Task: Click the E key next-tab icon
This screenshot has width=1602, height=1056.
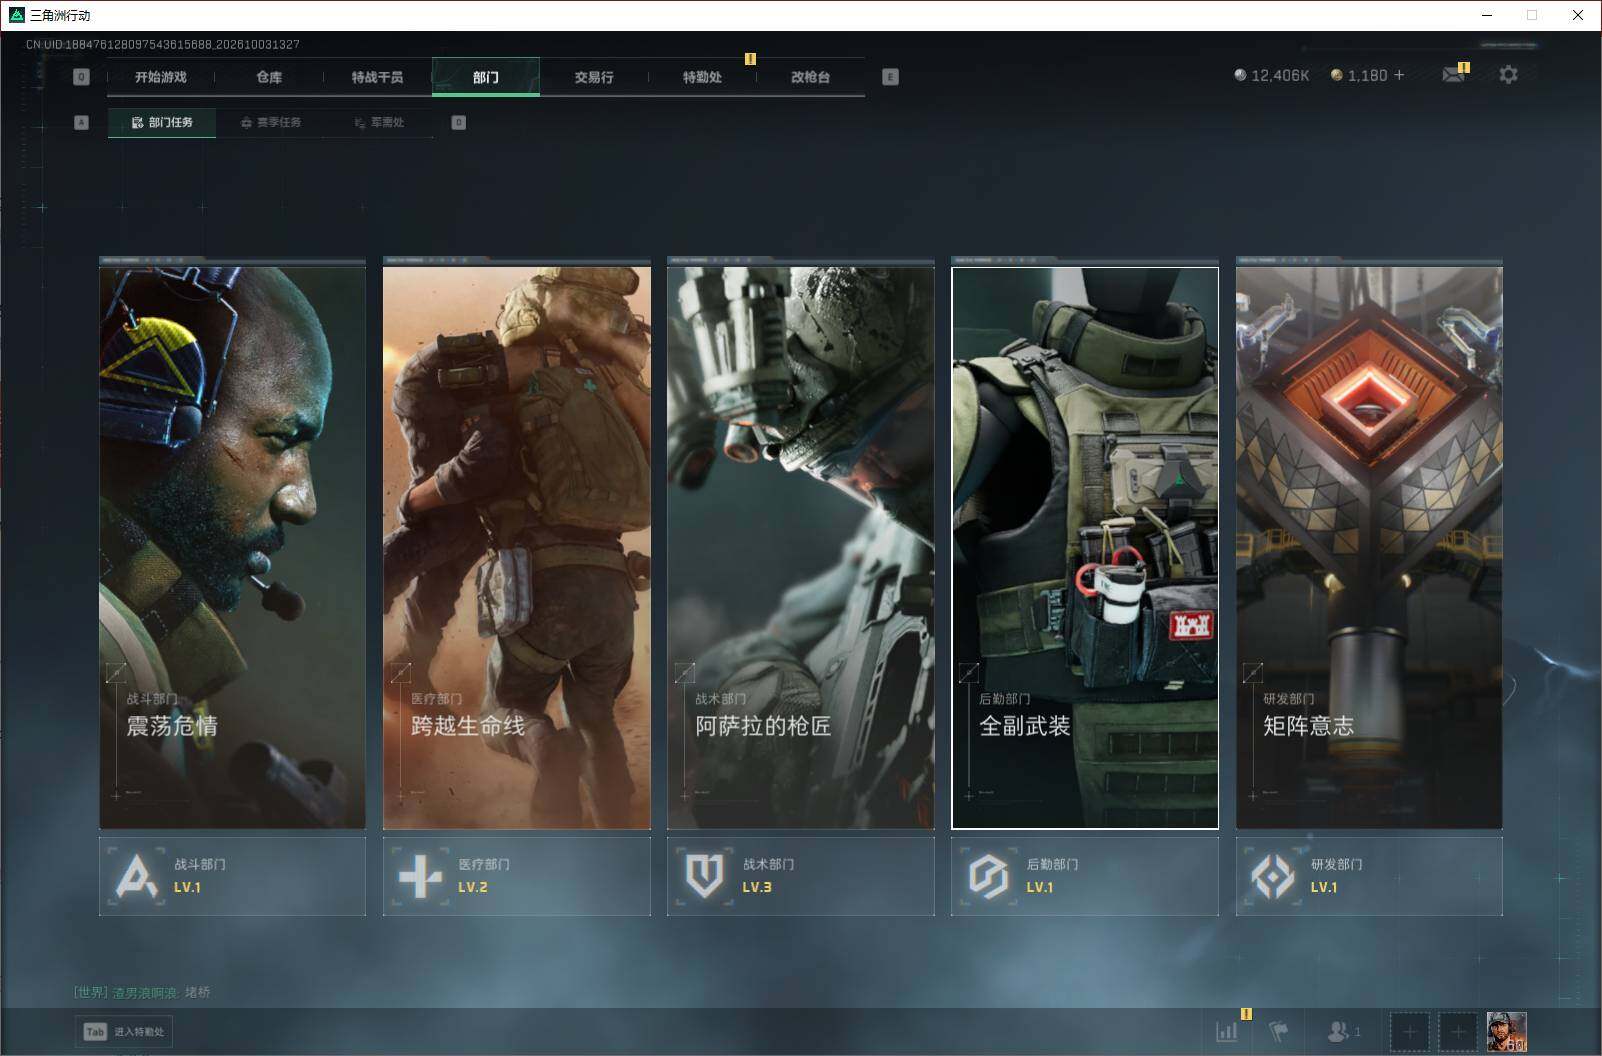Action: [890, 77]
